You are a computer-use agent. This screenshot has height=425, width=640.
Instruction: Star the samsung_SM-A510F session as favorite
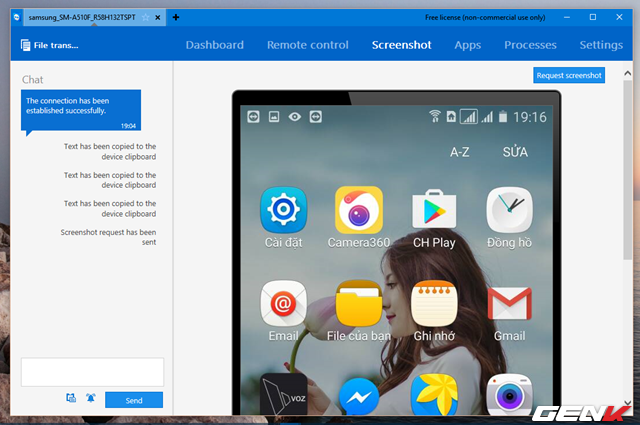pos(145,17)
